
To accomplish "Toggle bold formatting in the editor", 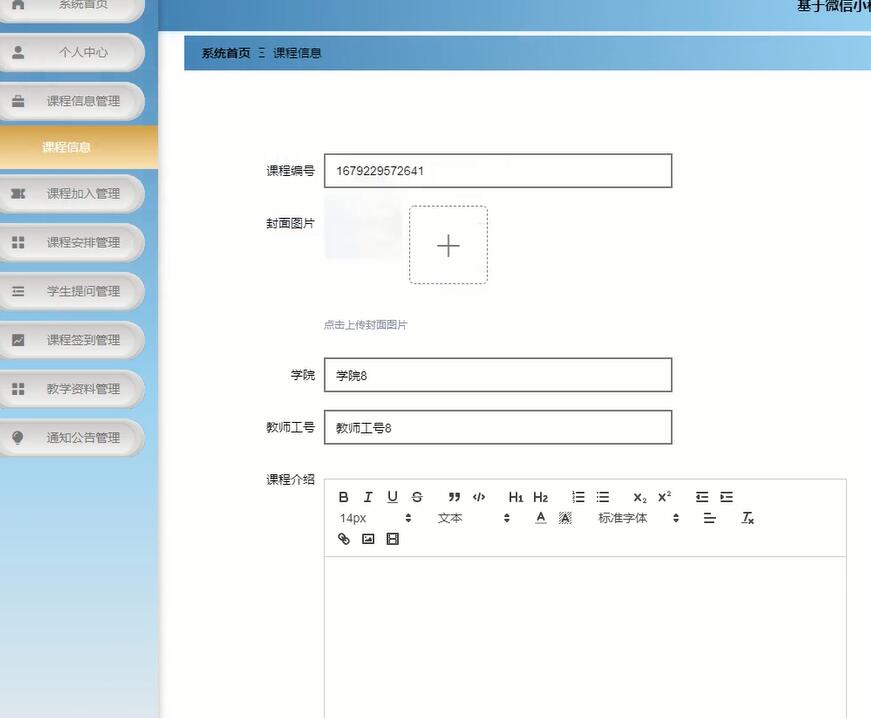I will (343, 497).
